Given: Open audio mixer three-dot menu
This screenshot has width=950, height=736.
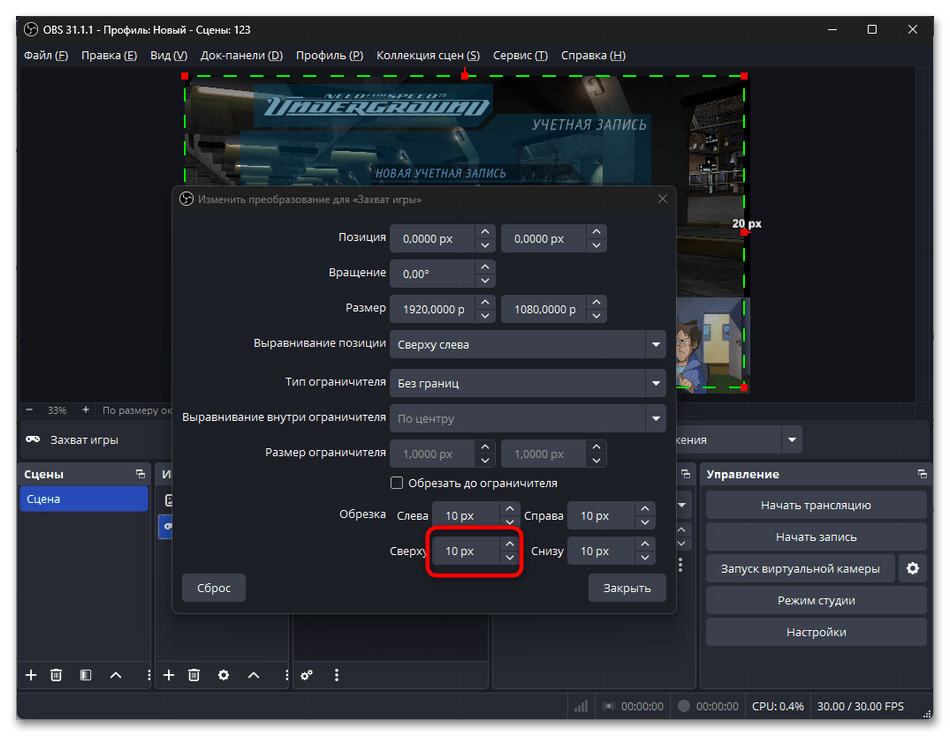Looking at the screenshot, I should pyautogui.click(x=337, y=675).
